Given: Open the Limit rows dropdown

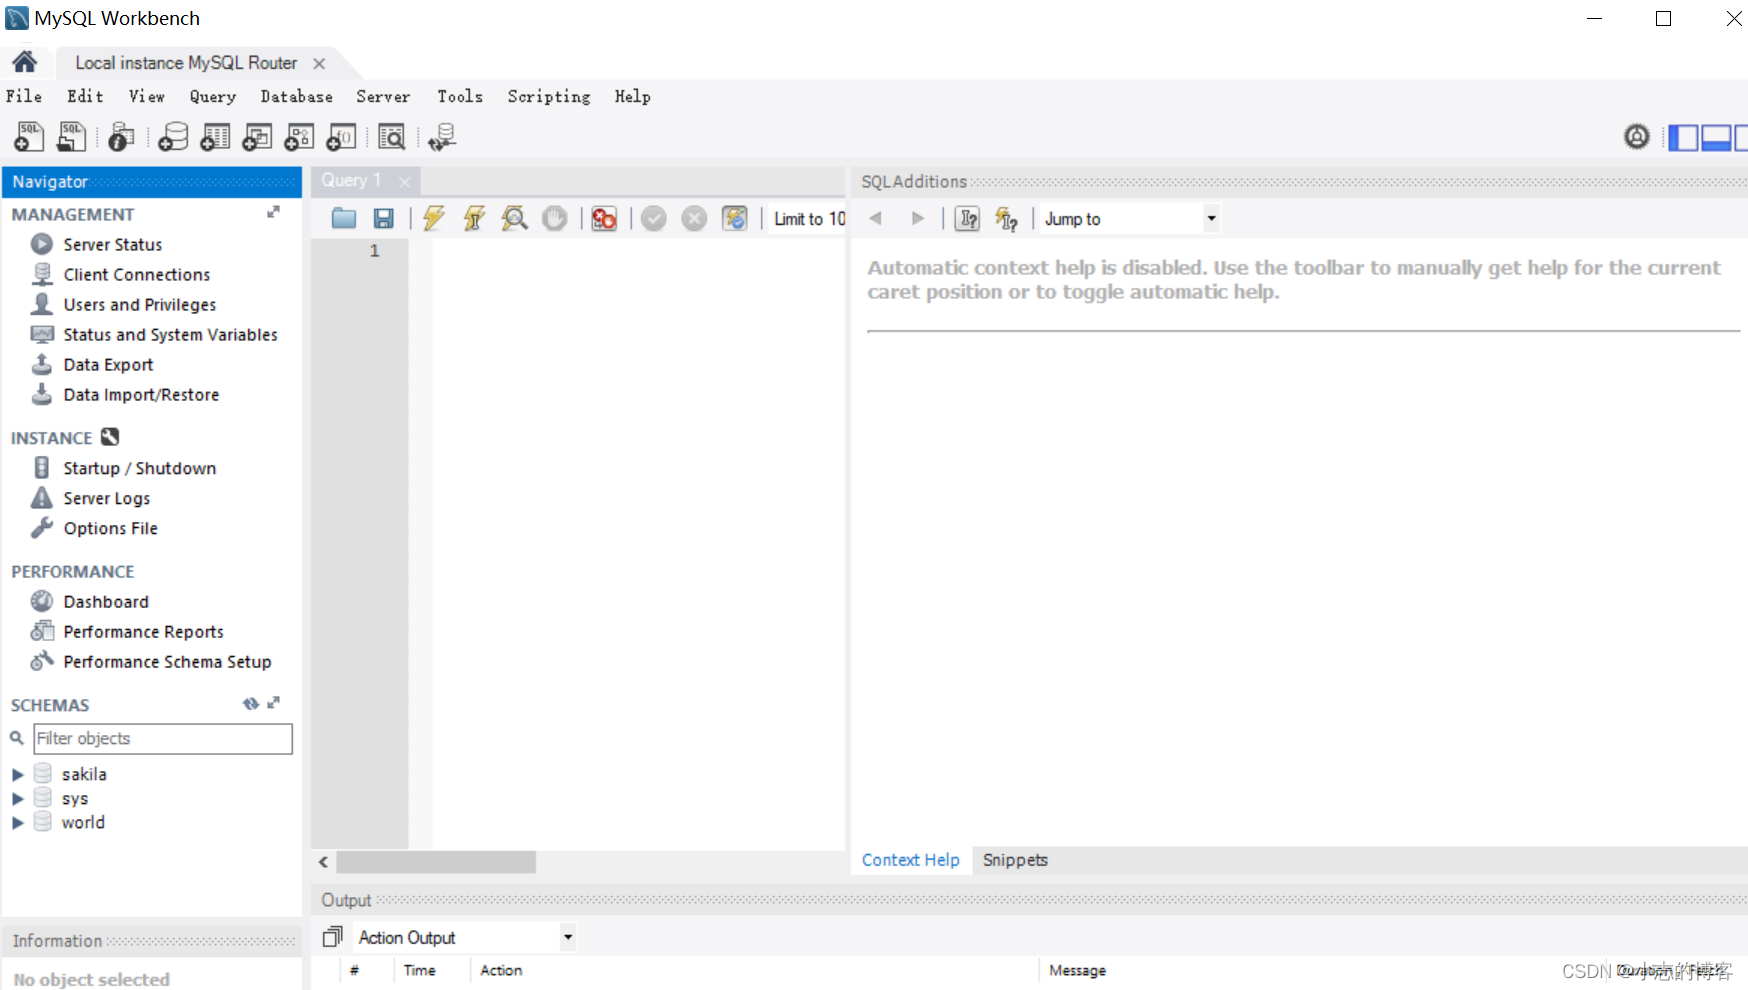Looking at the screenshot, I should 809,218.
